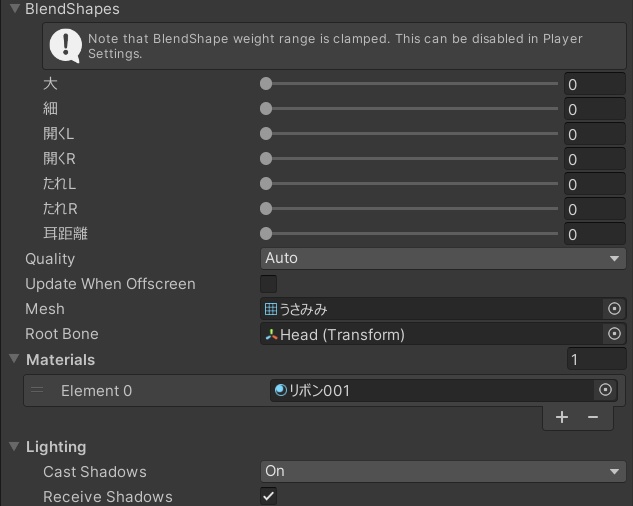The width and height of the screenshot is (633, 506).
Task: Open the Quality dropdown set to Auto
Action: tap(442, 258)
